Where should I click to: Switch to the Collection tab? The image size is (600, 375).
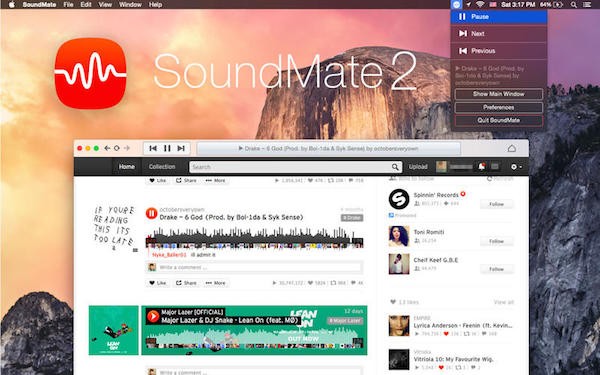[162, 167]
